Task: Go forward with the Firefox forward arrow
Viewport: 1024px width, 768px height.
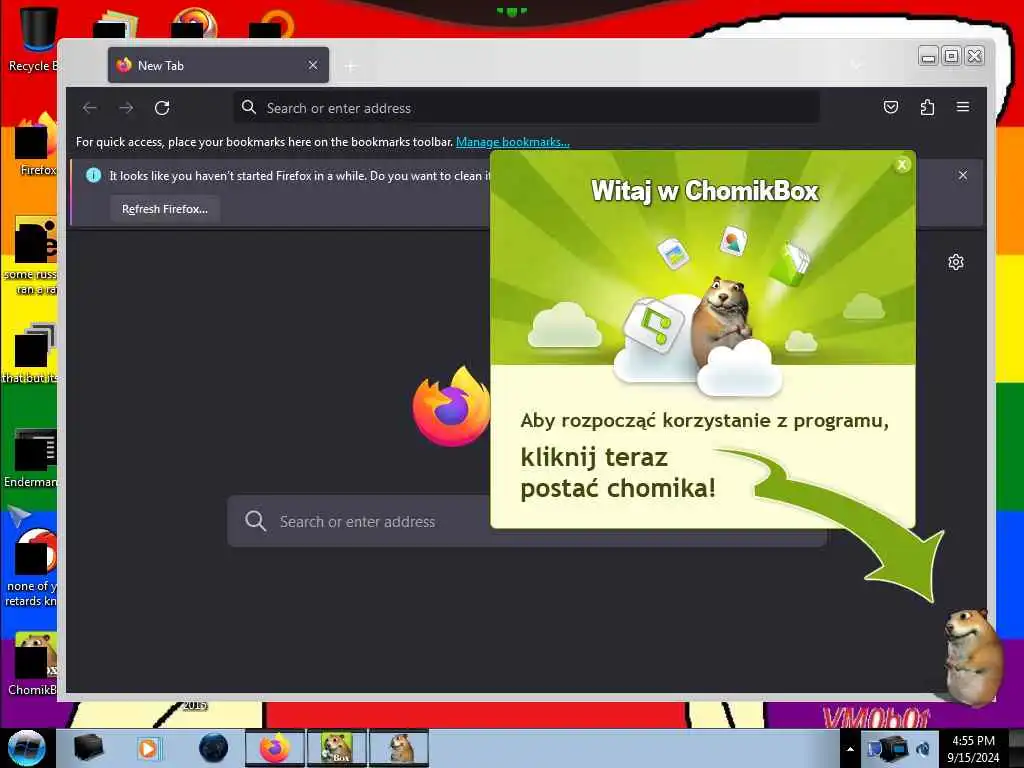Action: tap(126, 108)
